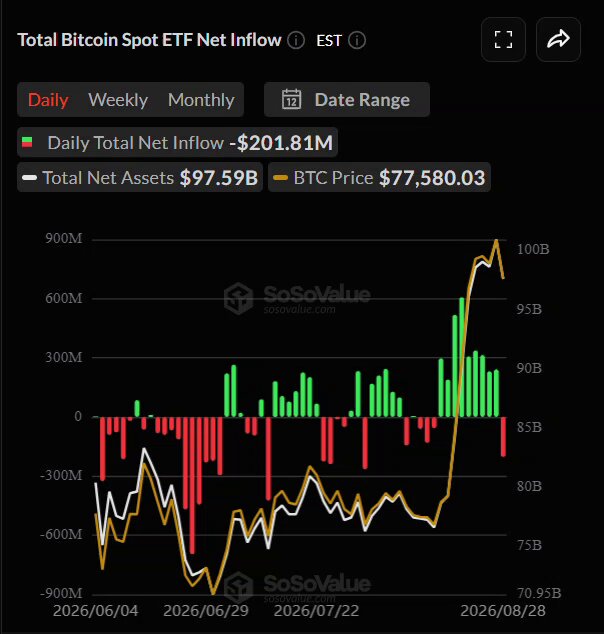Switch to the Weekly tab
Viewport: 604px width, 634px height.
point(118,100)
